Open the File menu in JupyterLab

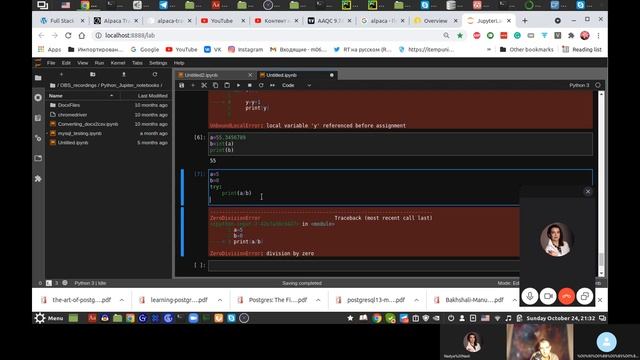51,63
